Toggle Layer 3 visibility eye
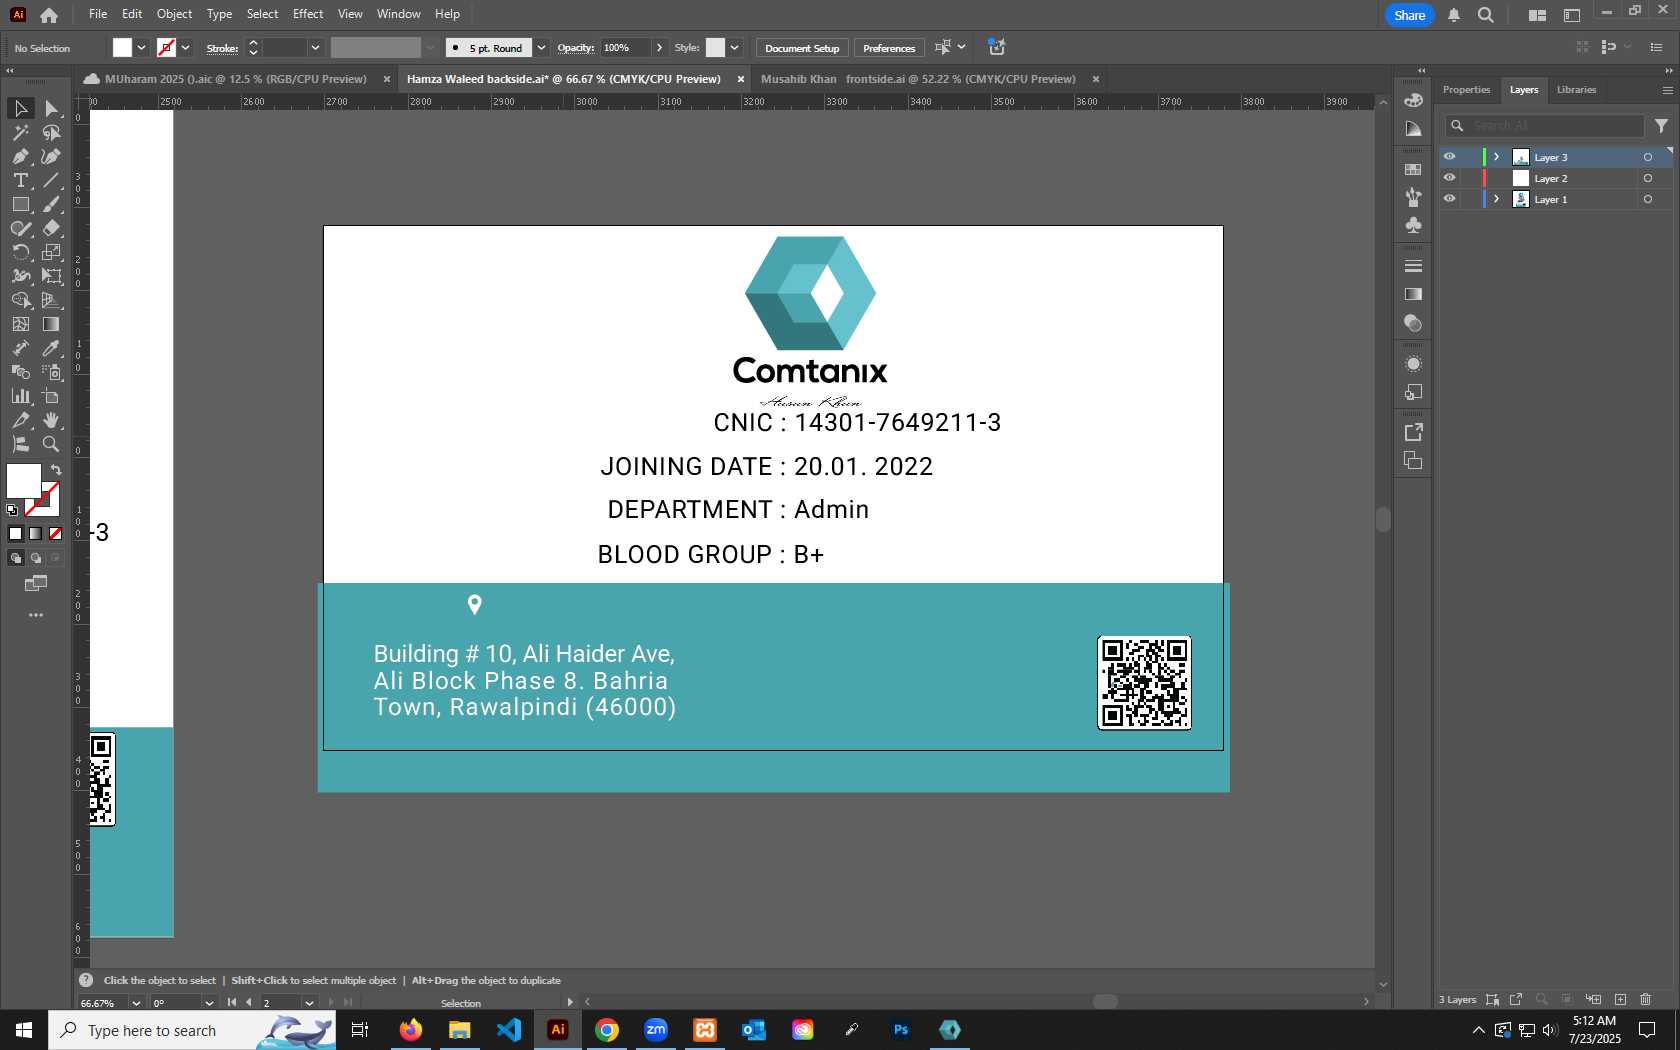Viewport: 1680px width, 1050px height. coord(1449,157)
